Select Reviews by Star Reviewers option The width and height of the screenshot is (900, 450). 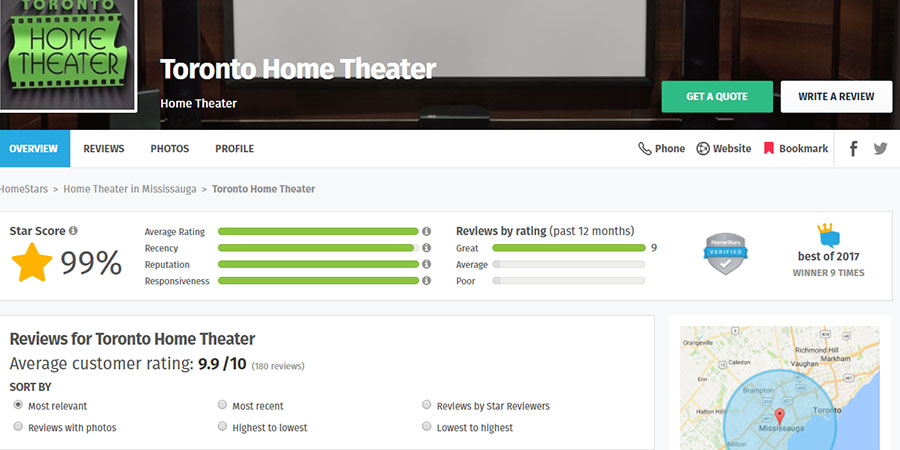click(427, 406)
